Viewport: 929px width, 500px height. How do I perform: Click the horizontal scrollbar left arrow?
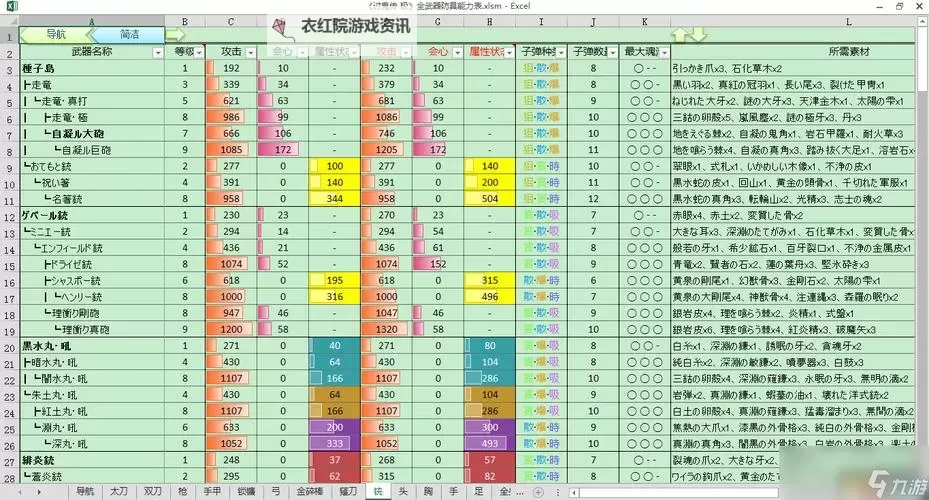pos(574,492)
